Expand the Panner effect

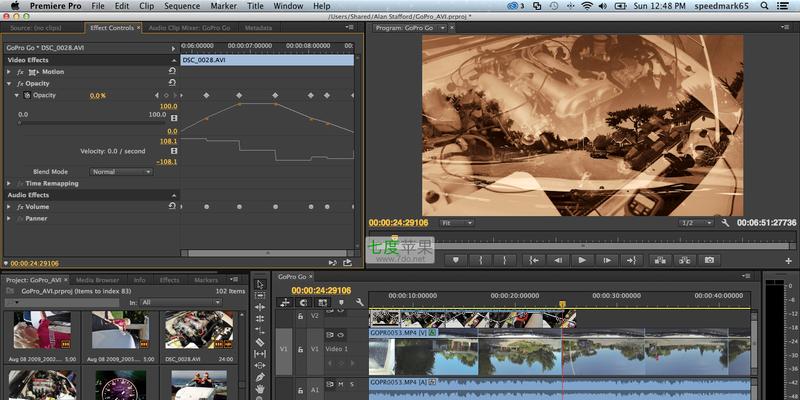(x=9, y=218)
